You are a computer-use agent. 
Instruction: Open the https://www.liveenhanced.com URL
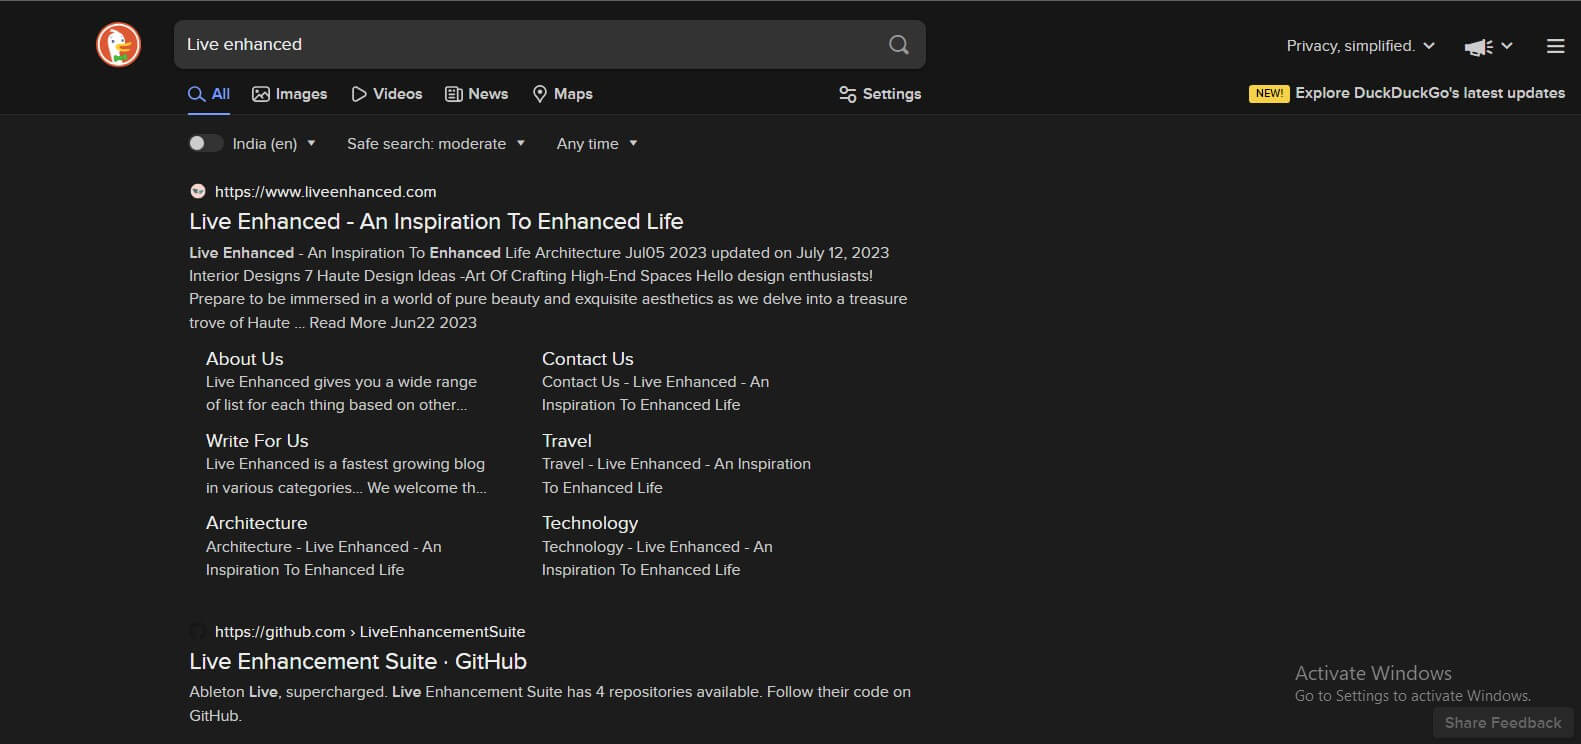[325, 191]
